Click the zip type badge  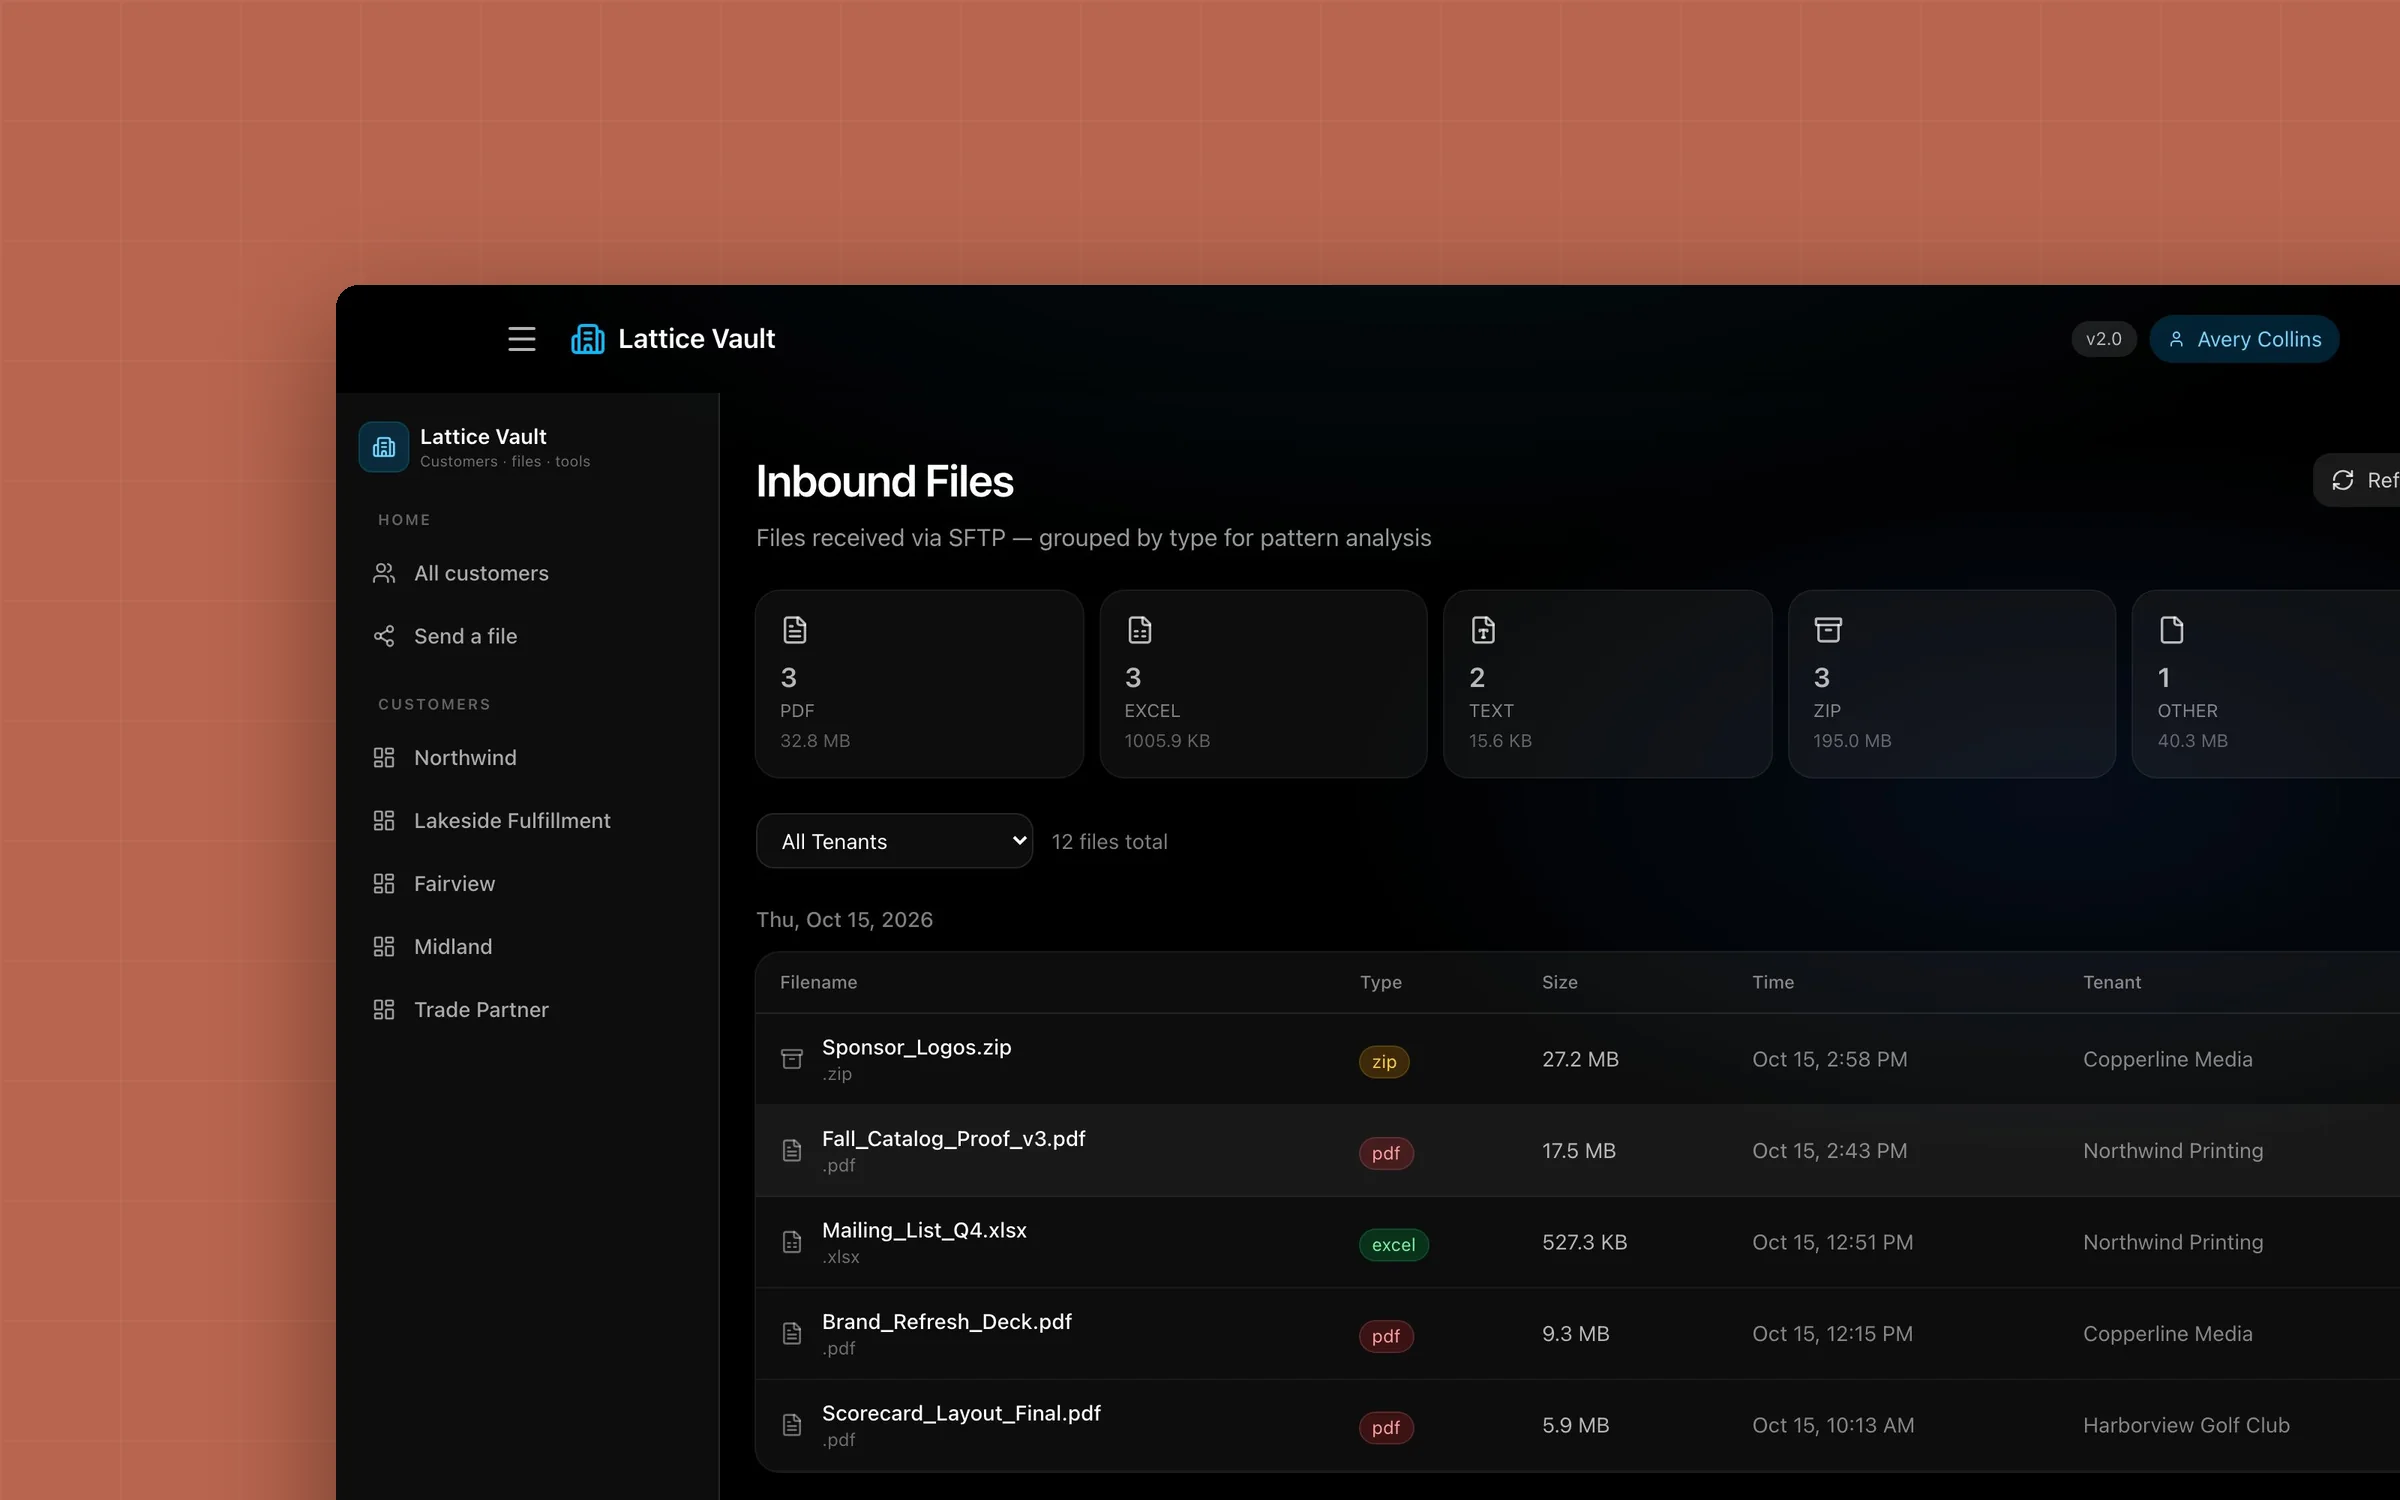point(1384,1061)
